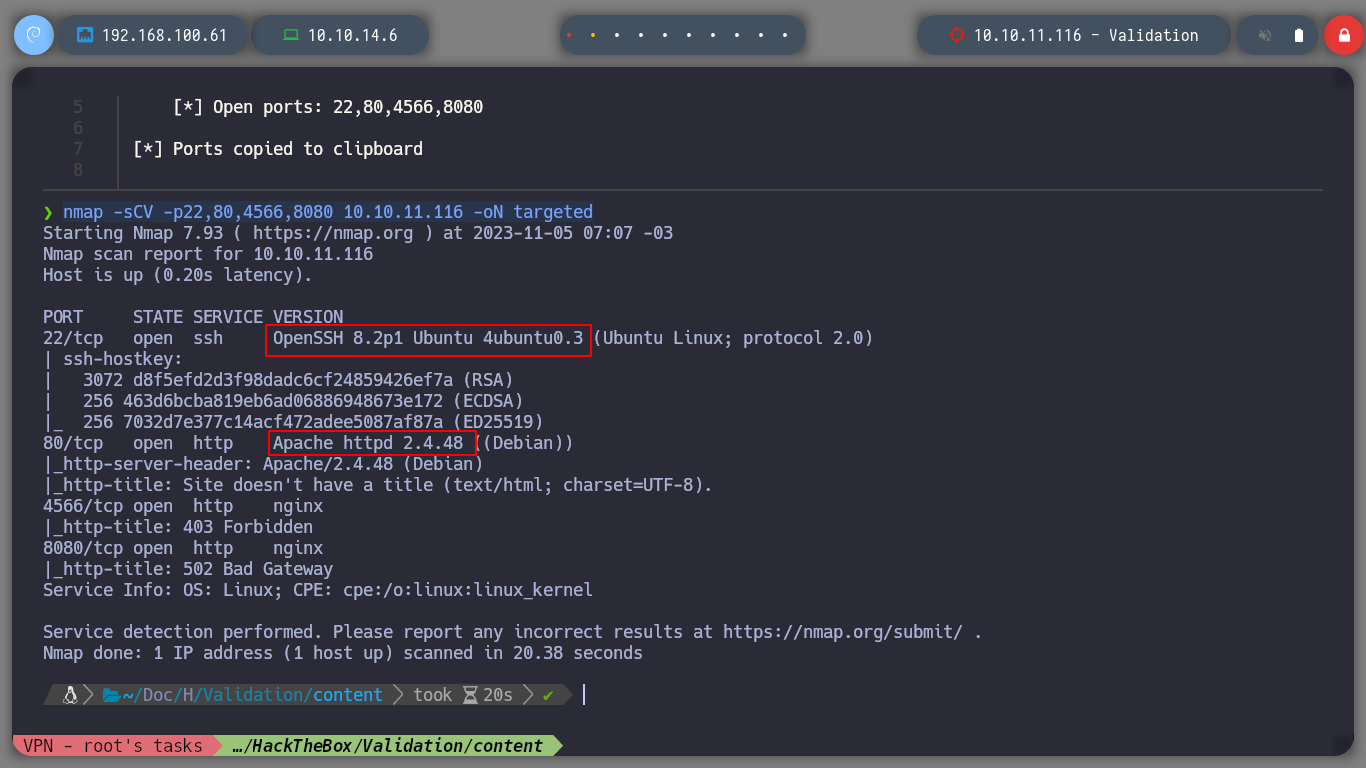The image size is (1366, 768).
Task: Click the green checkmark status icon
Action: pyautogui.click(x=548, y=695)
